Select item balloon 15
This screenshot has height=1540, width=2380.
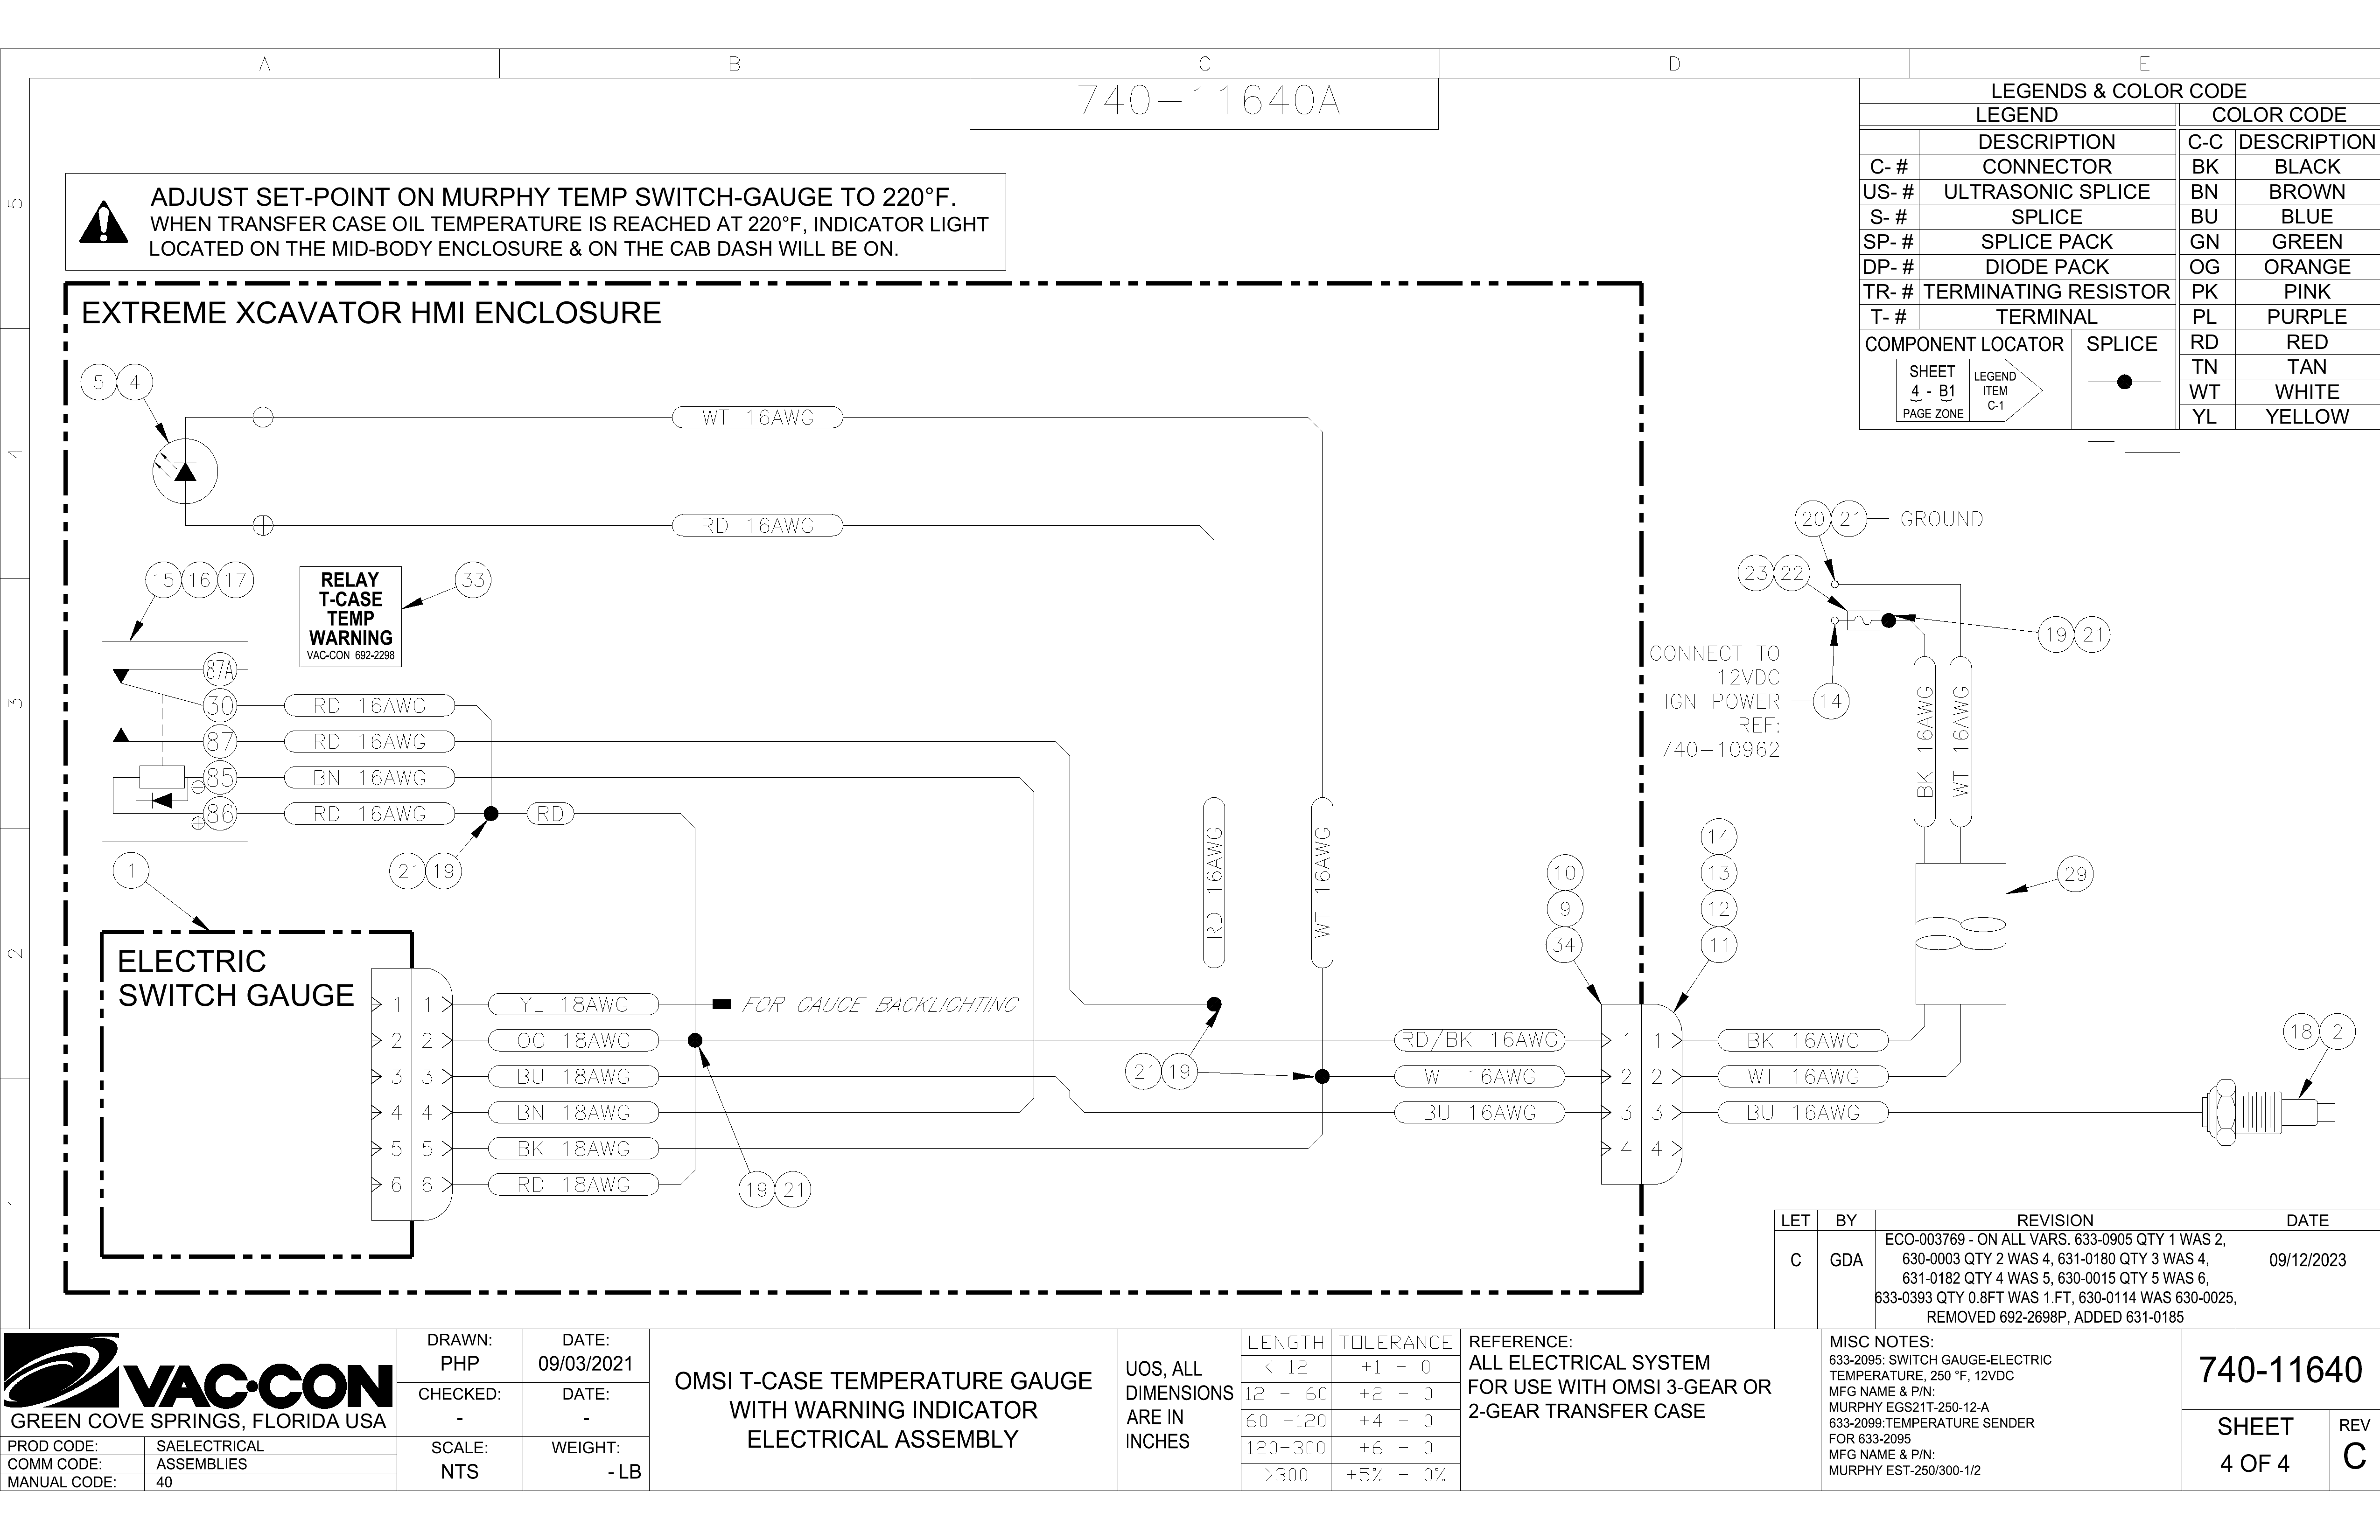163,580
